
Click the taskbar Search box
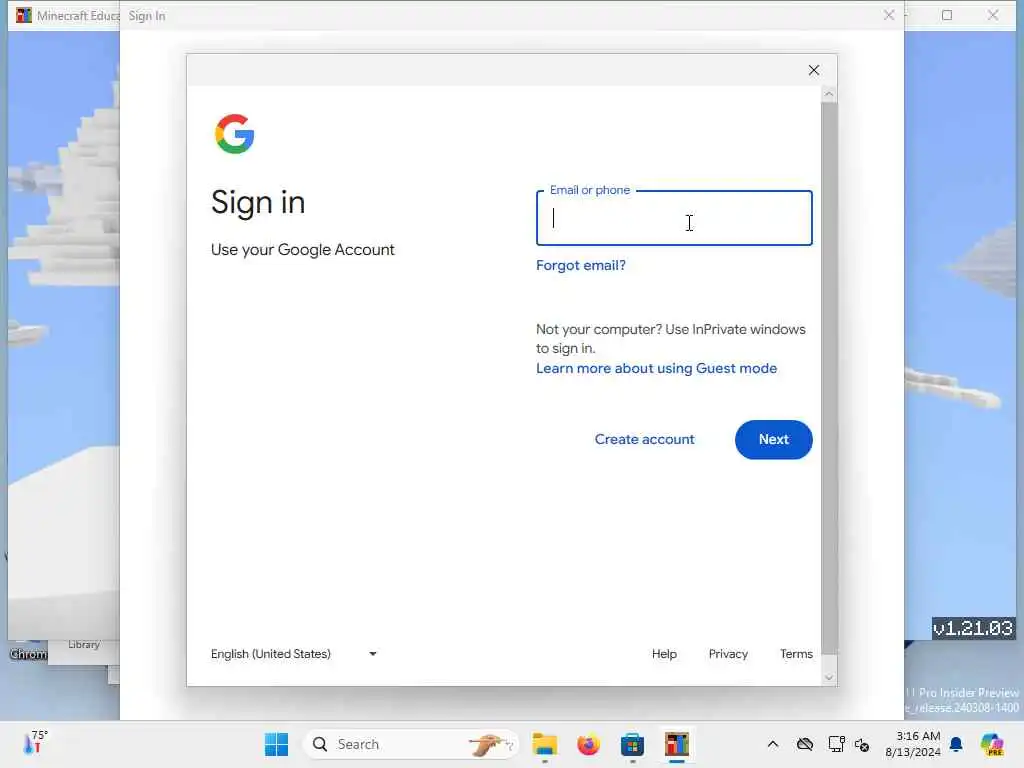pos(411,744)
